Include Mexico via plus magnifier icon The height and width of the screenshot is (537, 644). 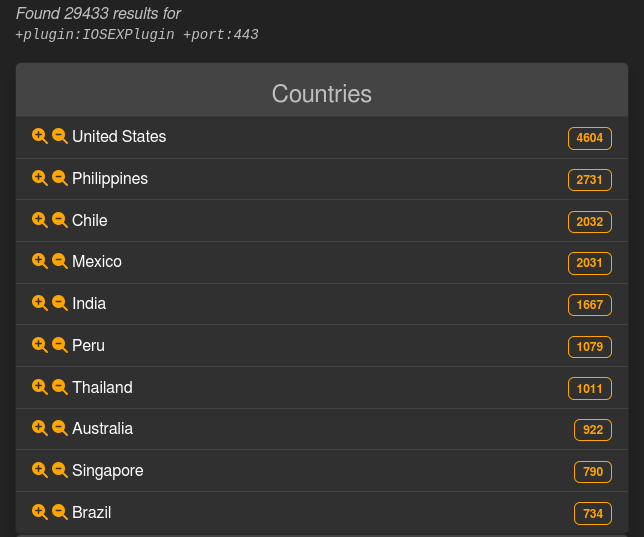(x=40, y=261)
